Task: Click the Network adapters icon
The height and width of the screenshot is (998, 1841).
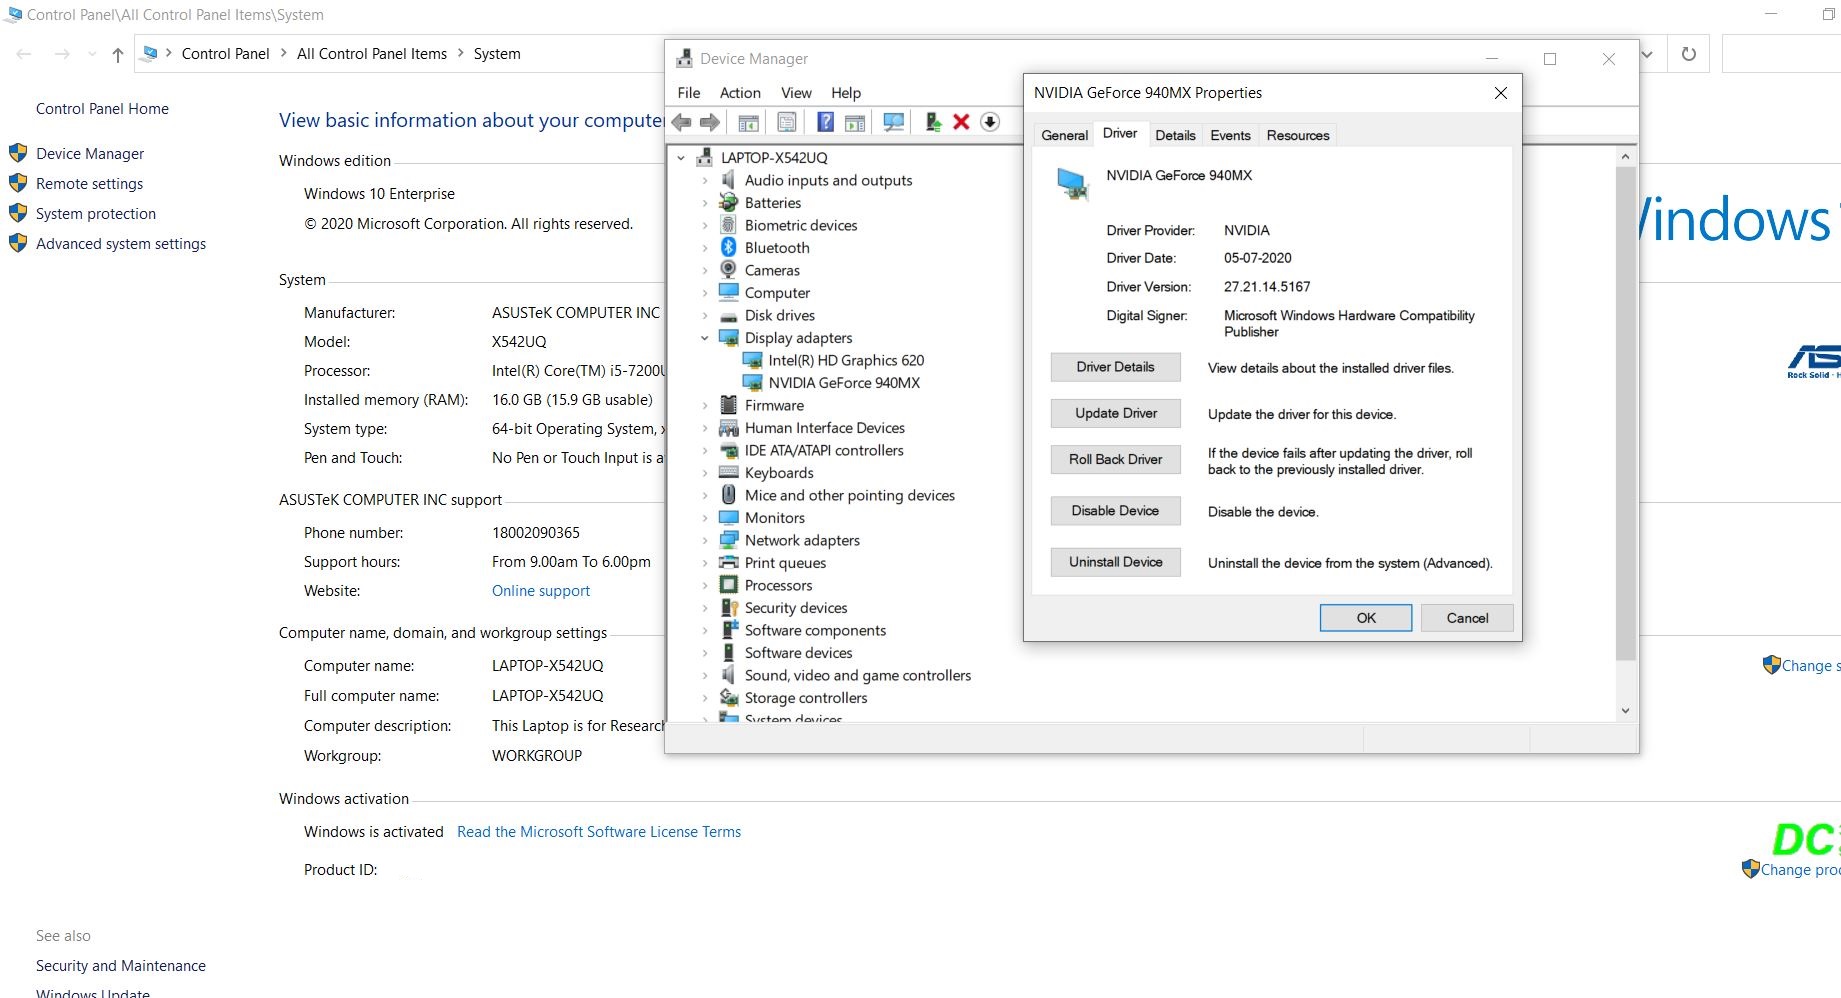Action: (729, 540)
